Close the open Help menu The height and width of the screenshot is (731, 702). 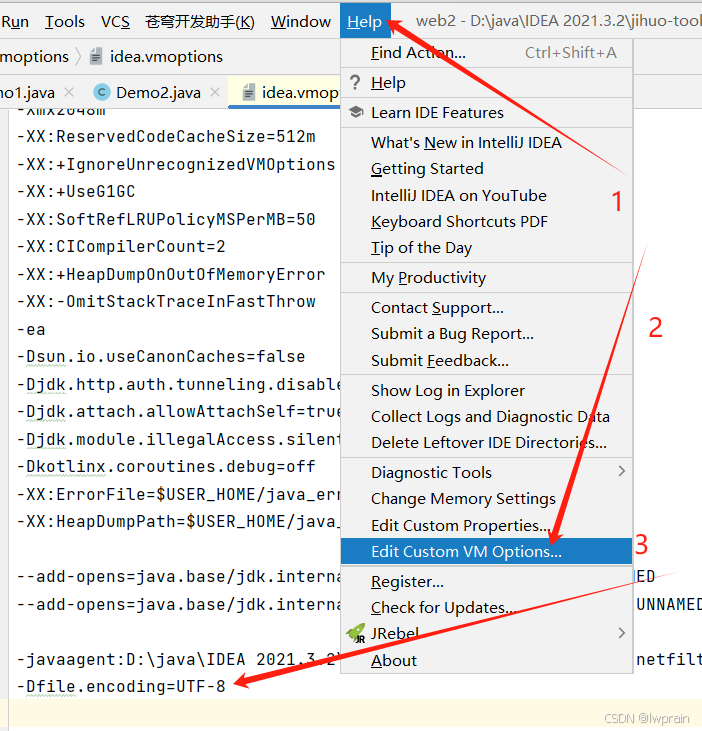pos(365,21)
